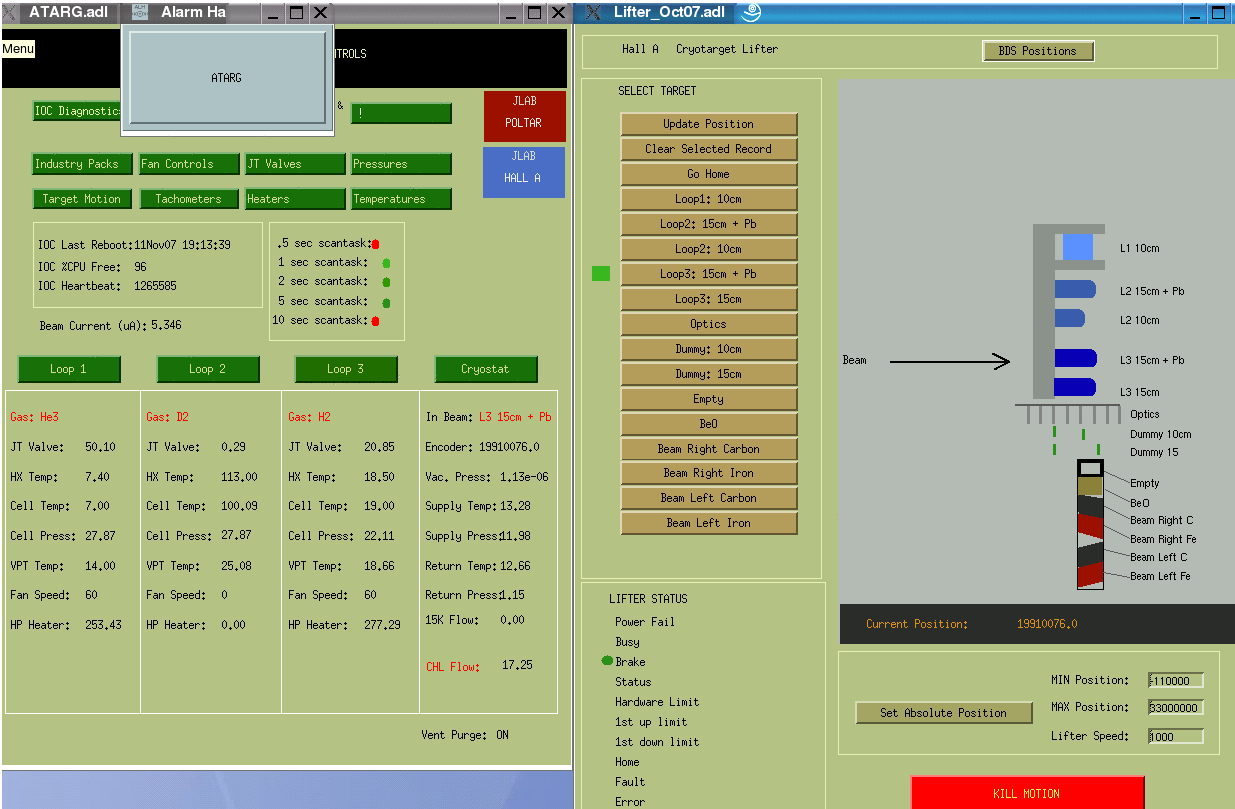Select the BeO target button
The width and height of the screenshot is (1235, 809).
709,424
